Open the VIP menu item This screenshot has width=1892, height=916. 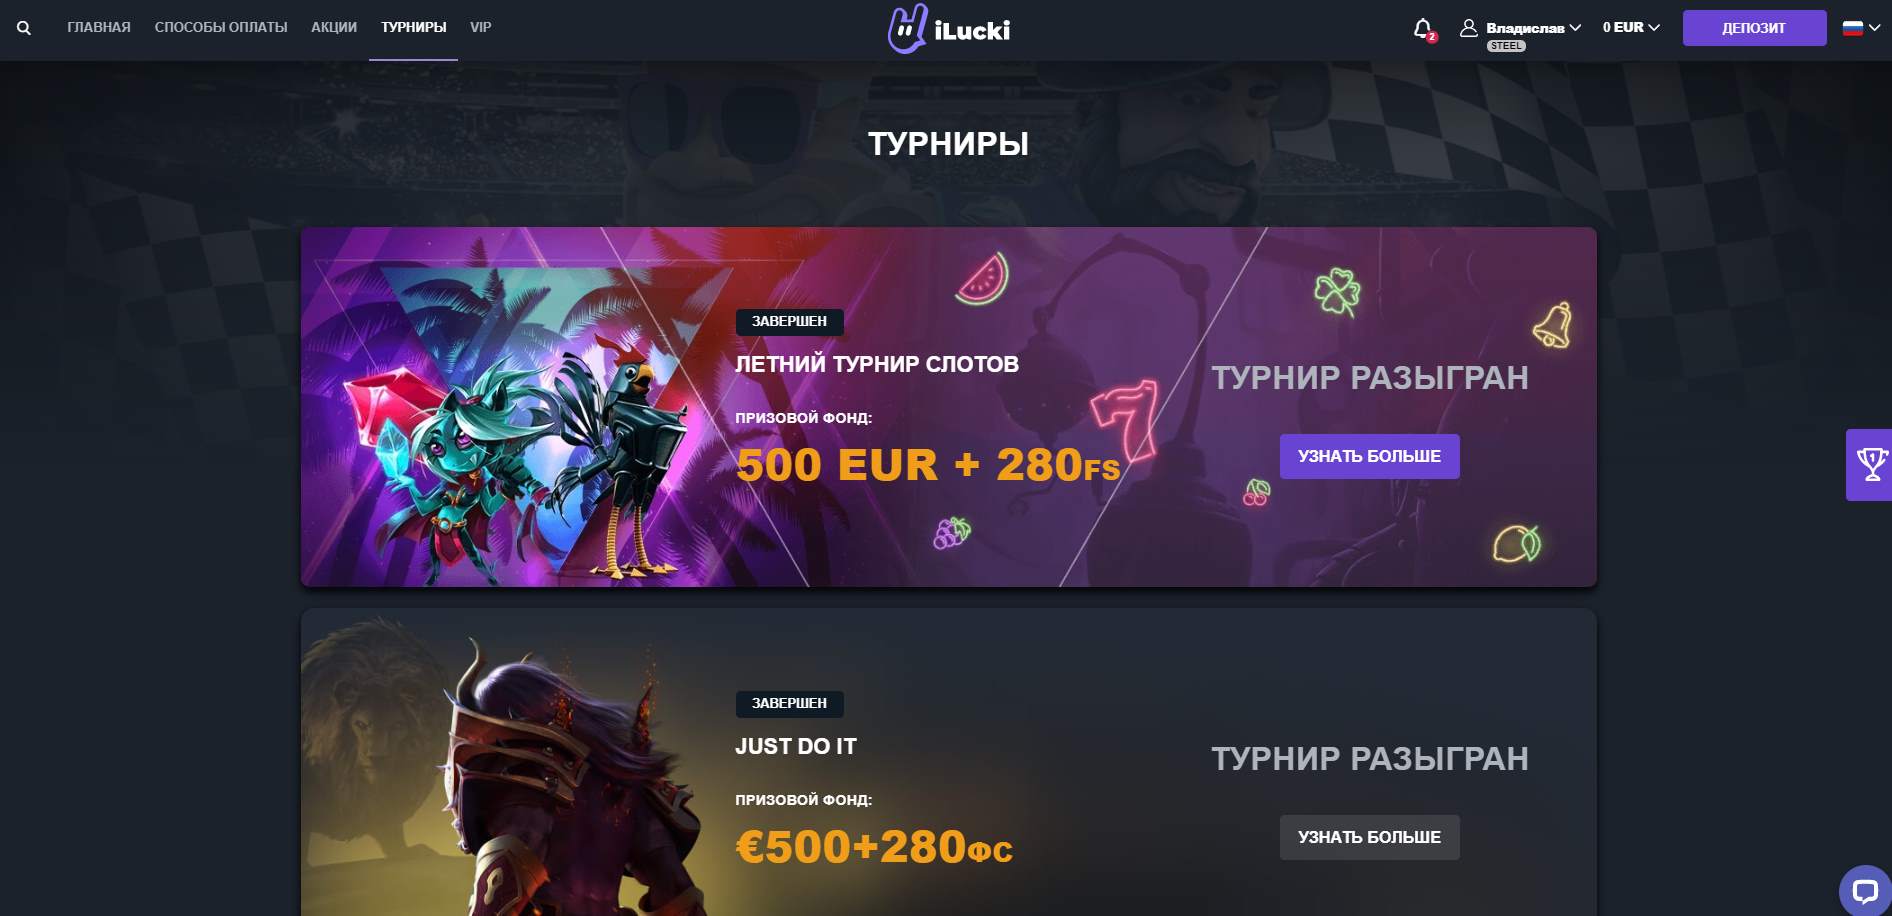(481, 27)
